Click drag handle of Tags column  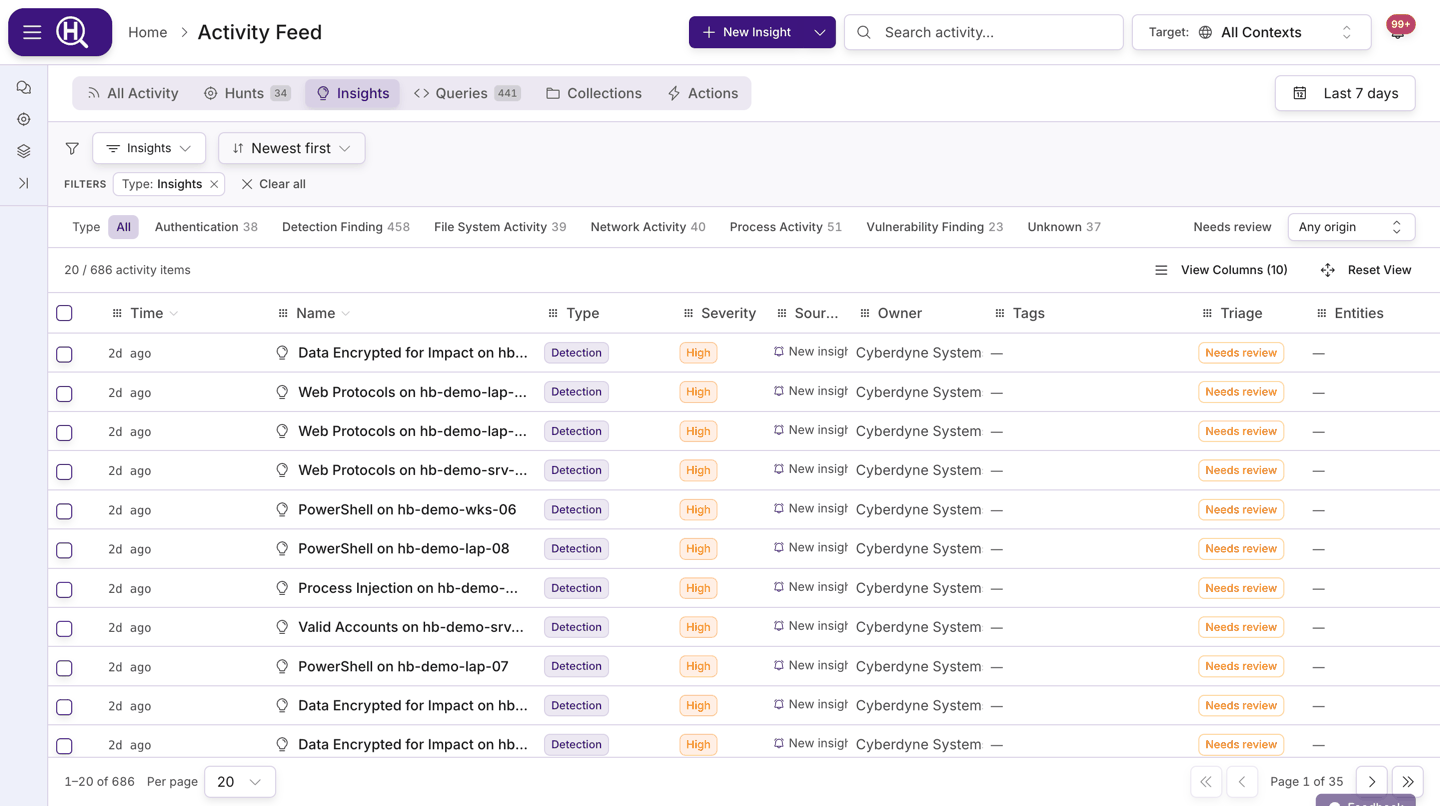coord(999,313)
